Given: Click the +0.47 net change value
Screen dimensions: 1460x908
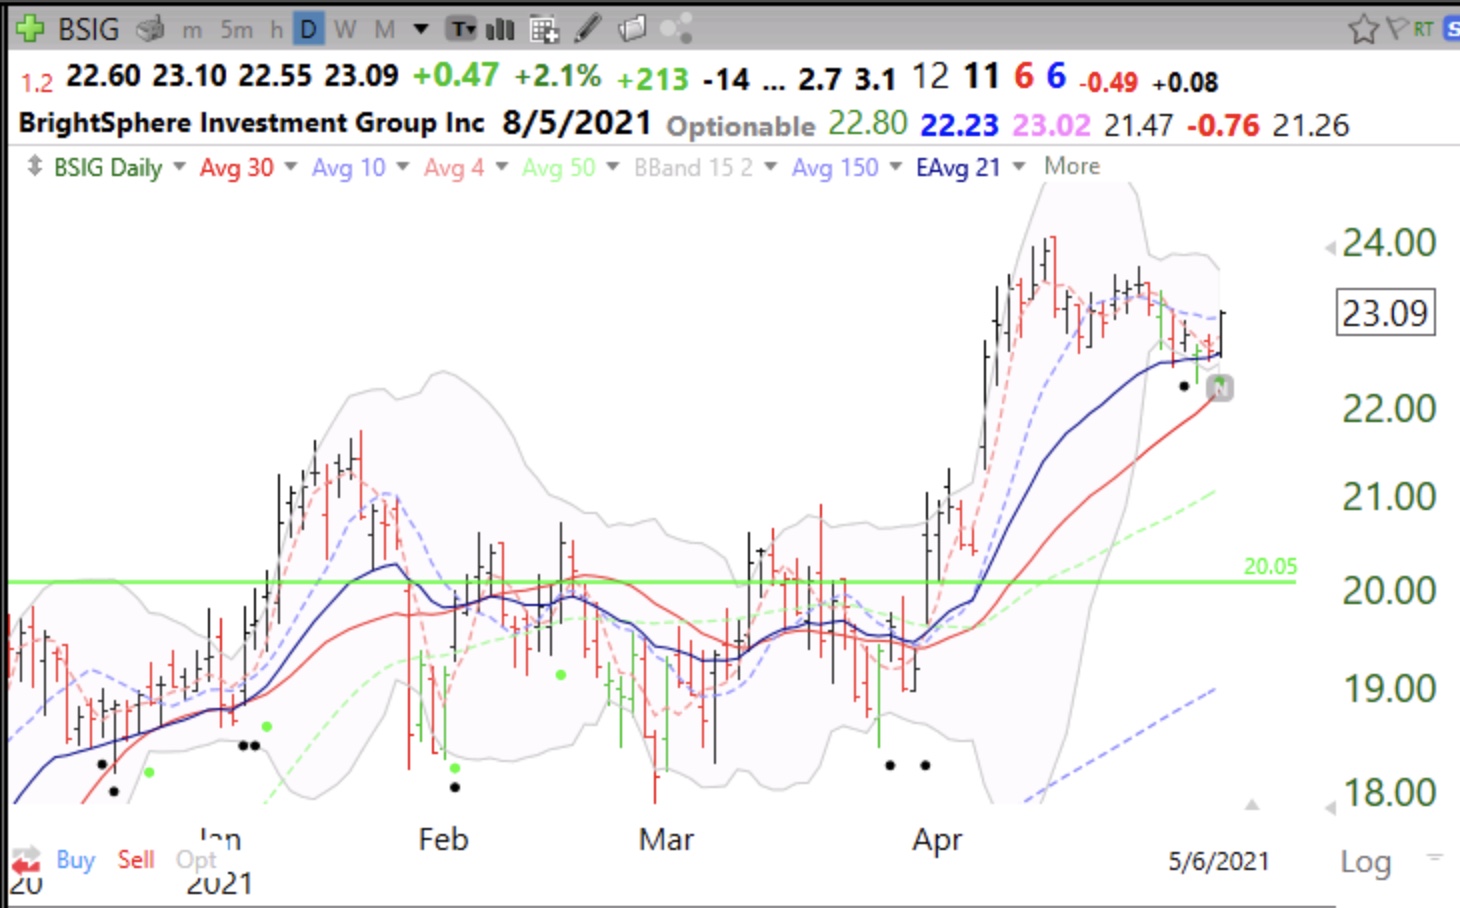Looking at the screenshot, I should (455, 76).
